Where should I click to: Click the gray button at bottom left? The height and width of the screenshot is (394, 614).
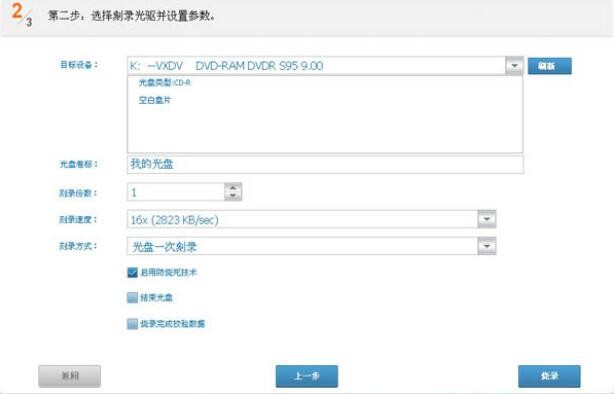[x=69, y=376]
